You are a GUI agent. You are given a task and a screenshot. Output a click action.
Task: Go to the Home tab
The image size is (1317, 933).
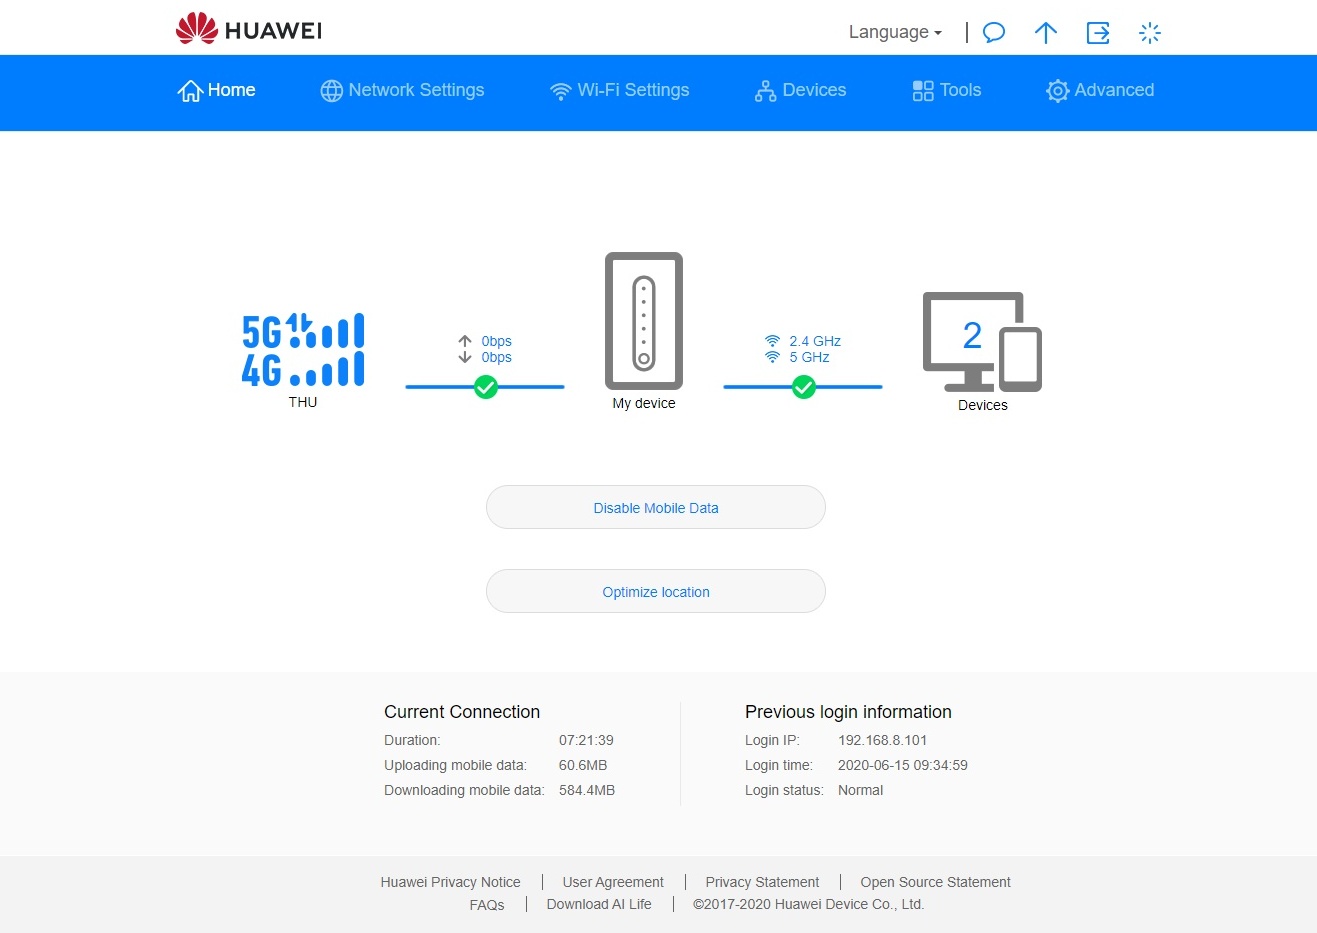click(217, 90)
